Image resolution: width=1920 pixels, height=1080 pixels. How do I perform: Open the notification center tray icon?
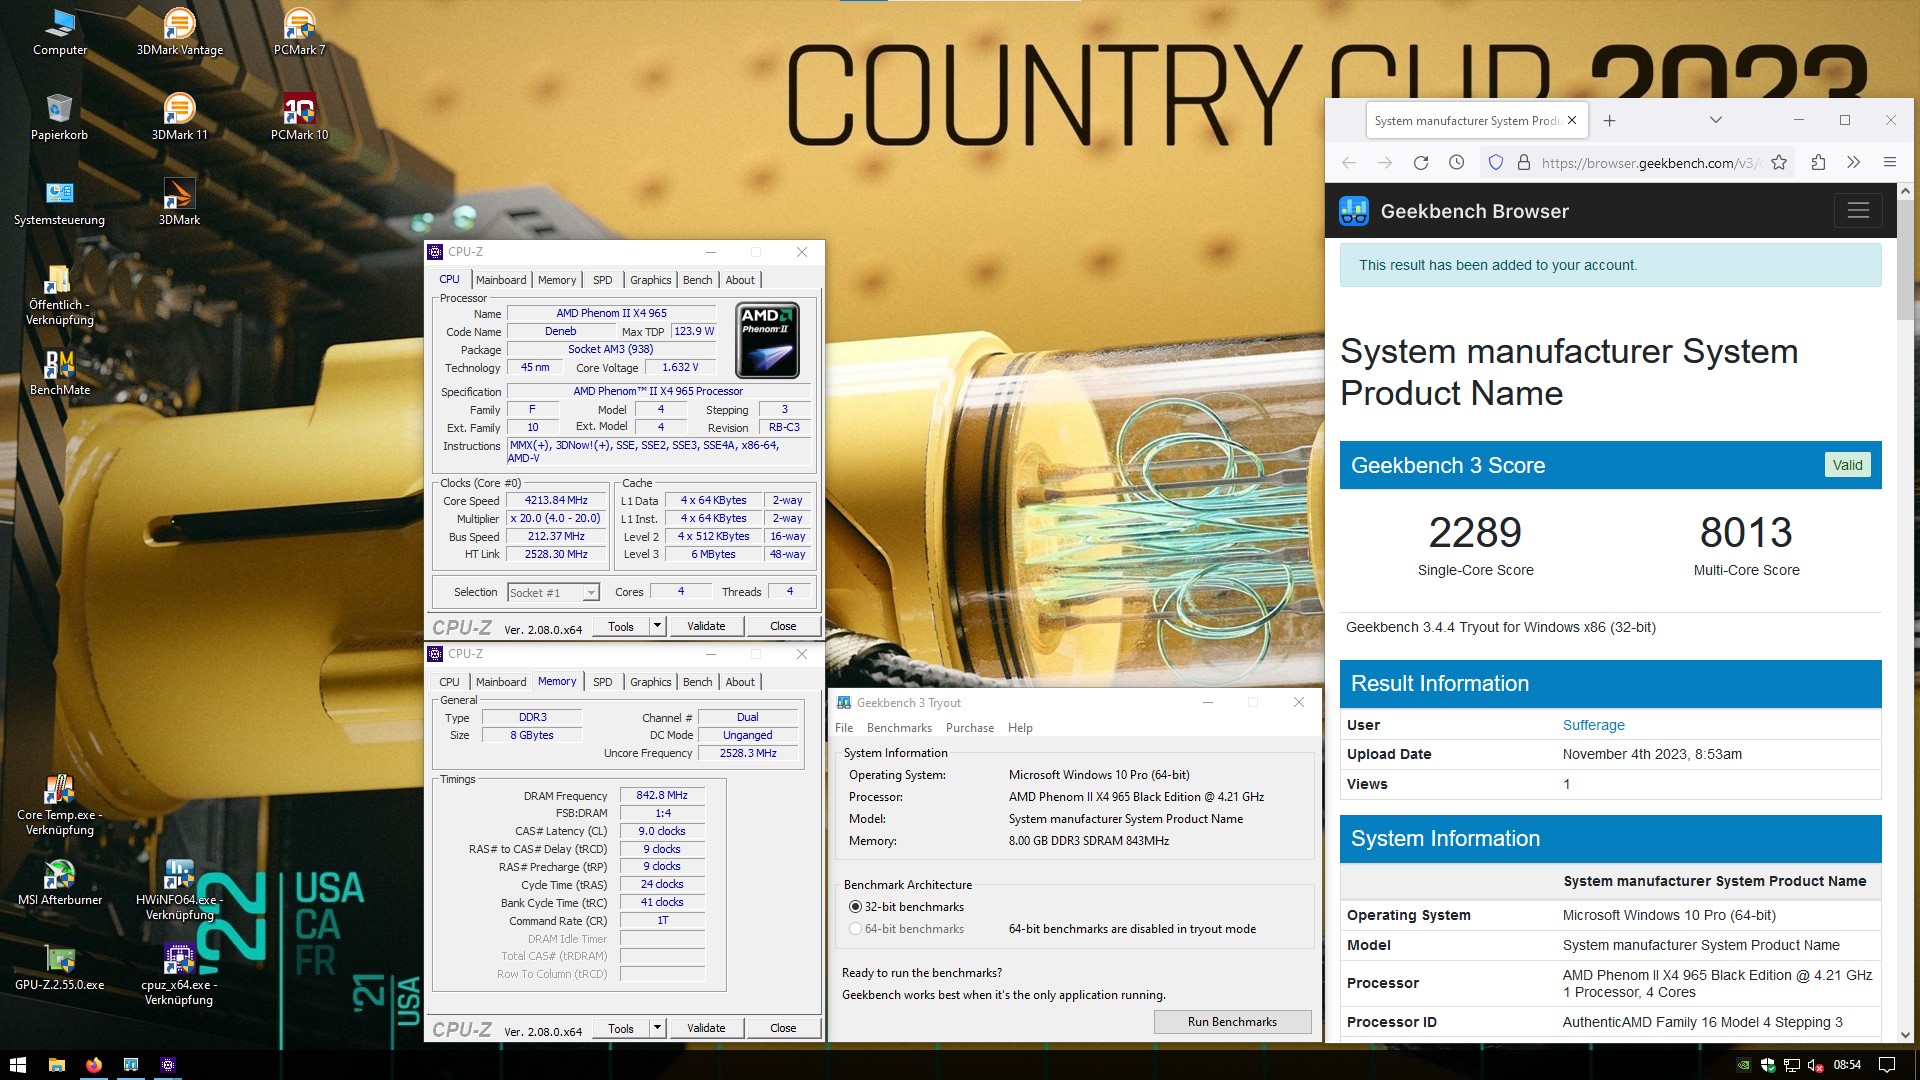coord(1887,1065)
